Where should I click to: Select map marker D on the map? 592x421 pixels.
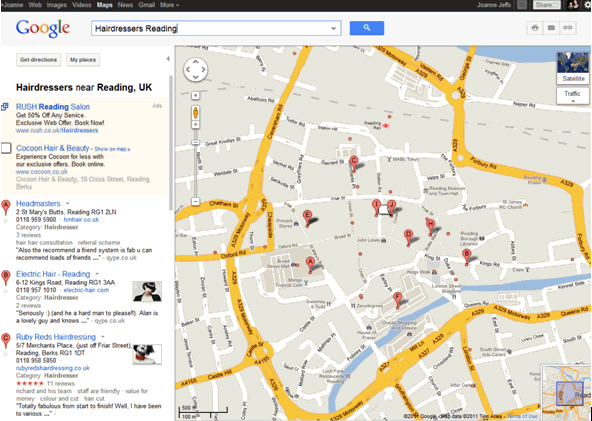click(408, 237)
